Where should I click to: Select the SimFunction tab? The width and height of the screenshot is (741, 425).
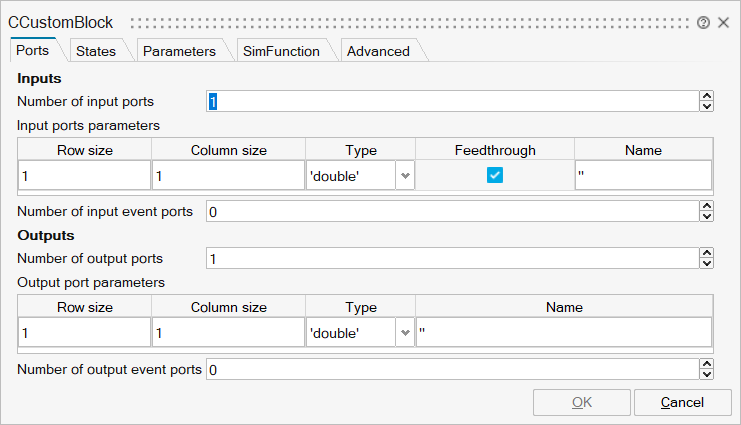[x=281, y=51]
